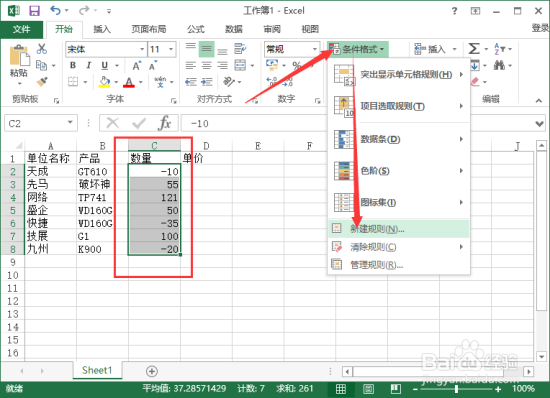The image size is (550, 398).
Task: Click the cell Borders icon
Action: (73, 82)
